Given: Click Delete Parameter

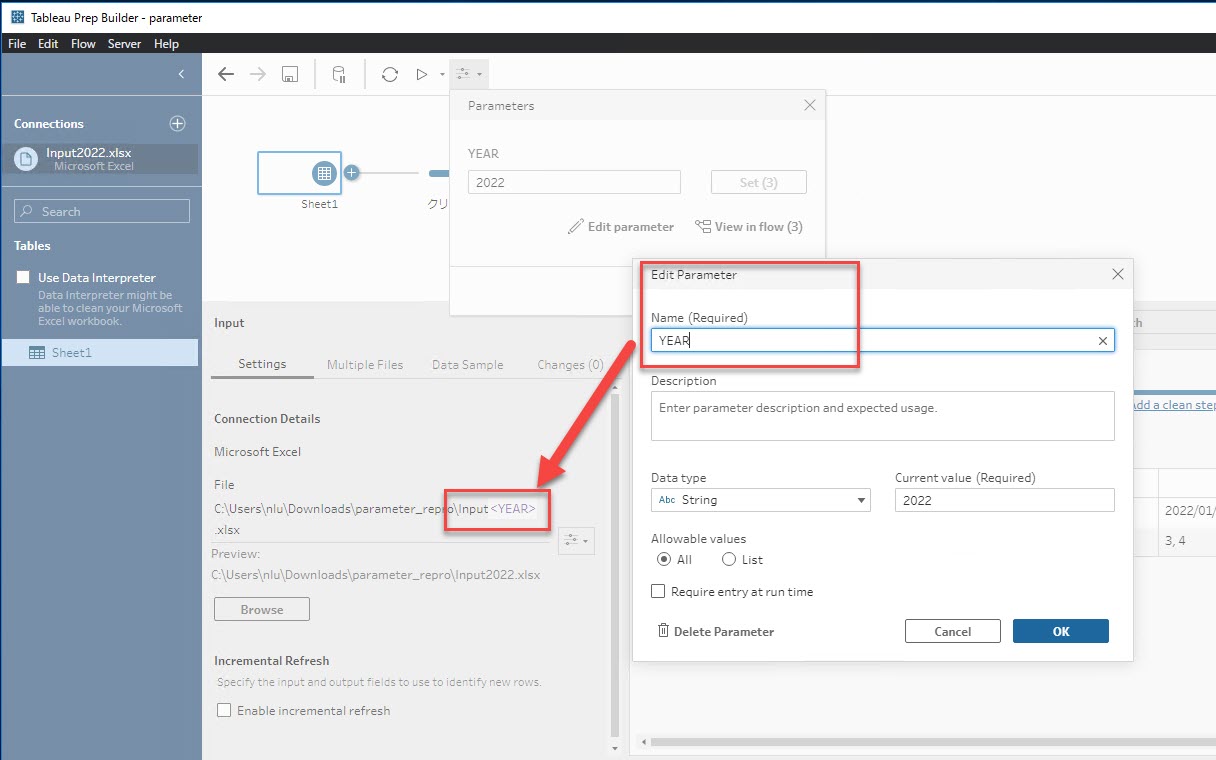Looking at the screenshot, I should tap(715, 631).
